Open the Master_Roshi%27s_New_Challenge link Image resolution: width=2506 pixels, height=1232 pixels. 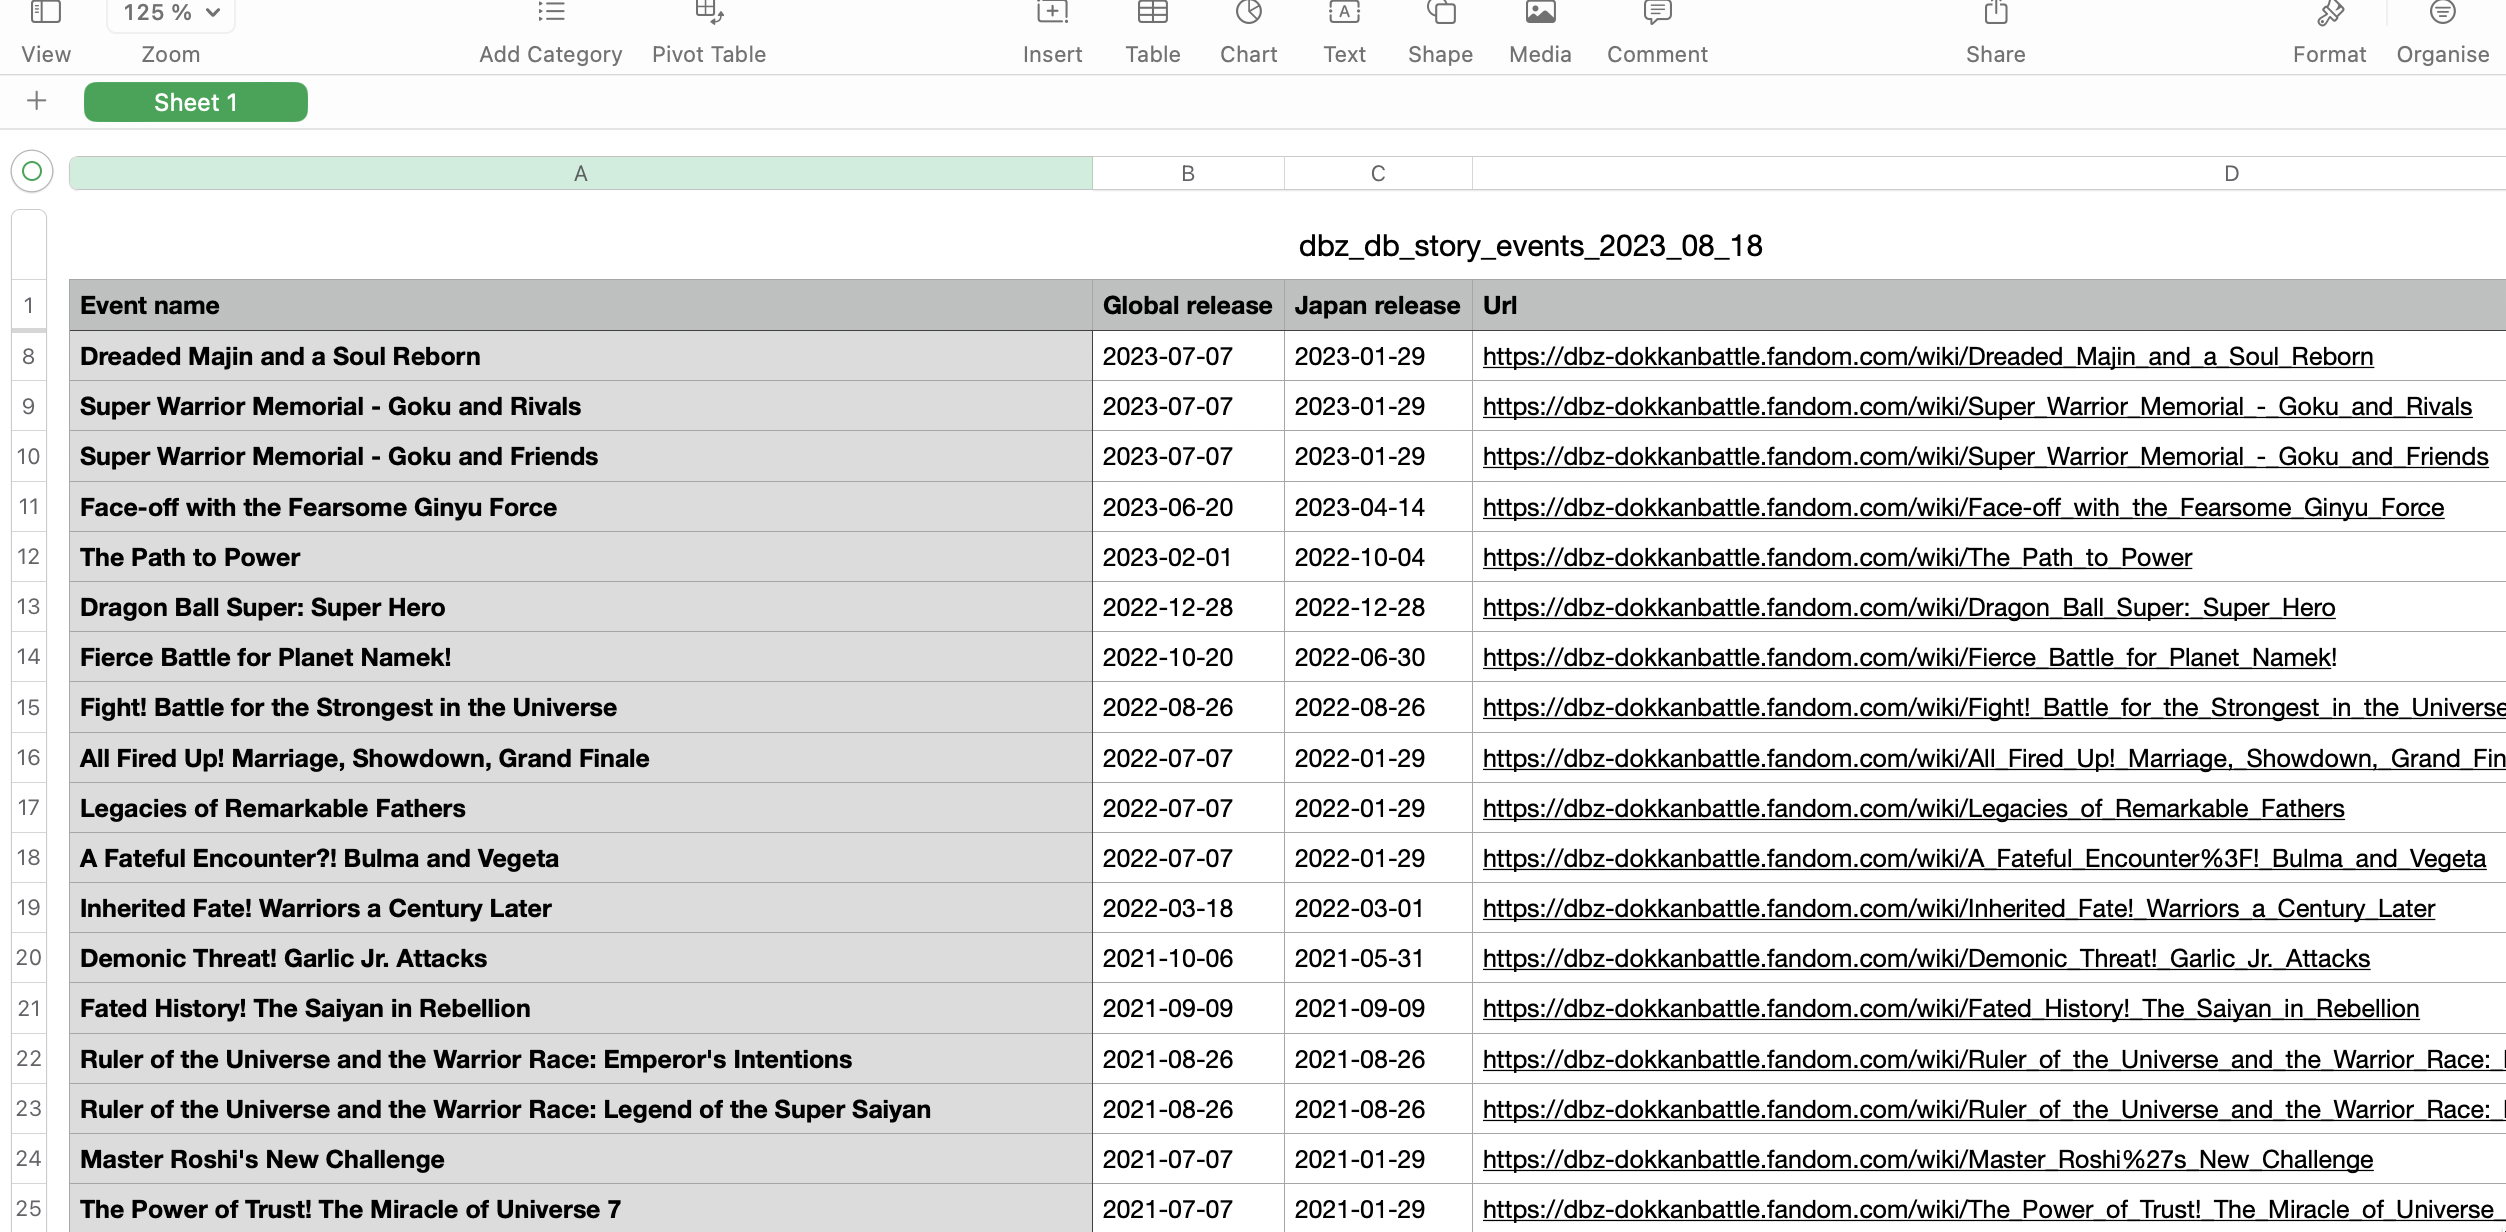[1928, 1160]
